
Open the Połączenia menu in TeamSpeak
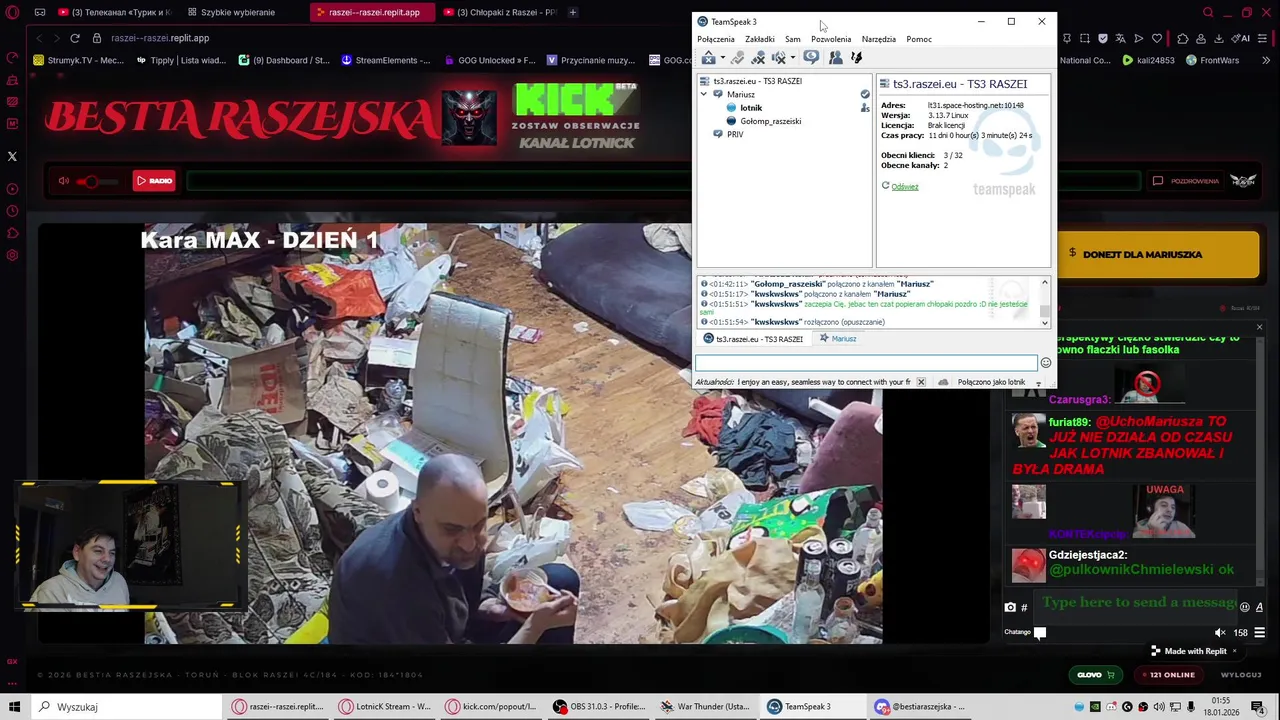pyautogui.click(x=716, y=39)
